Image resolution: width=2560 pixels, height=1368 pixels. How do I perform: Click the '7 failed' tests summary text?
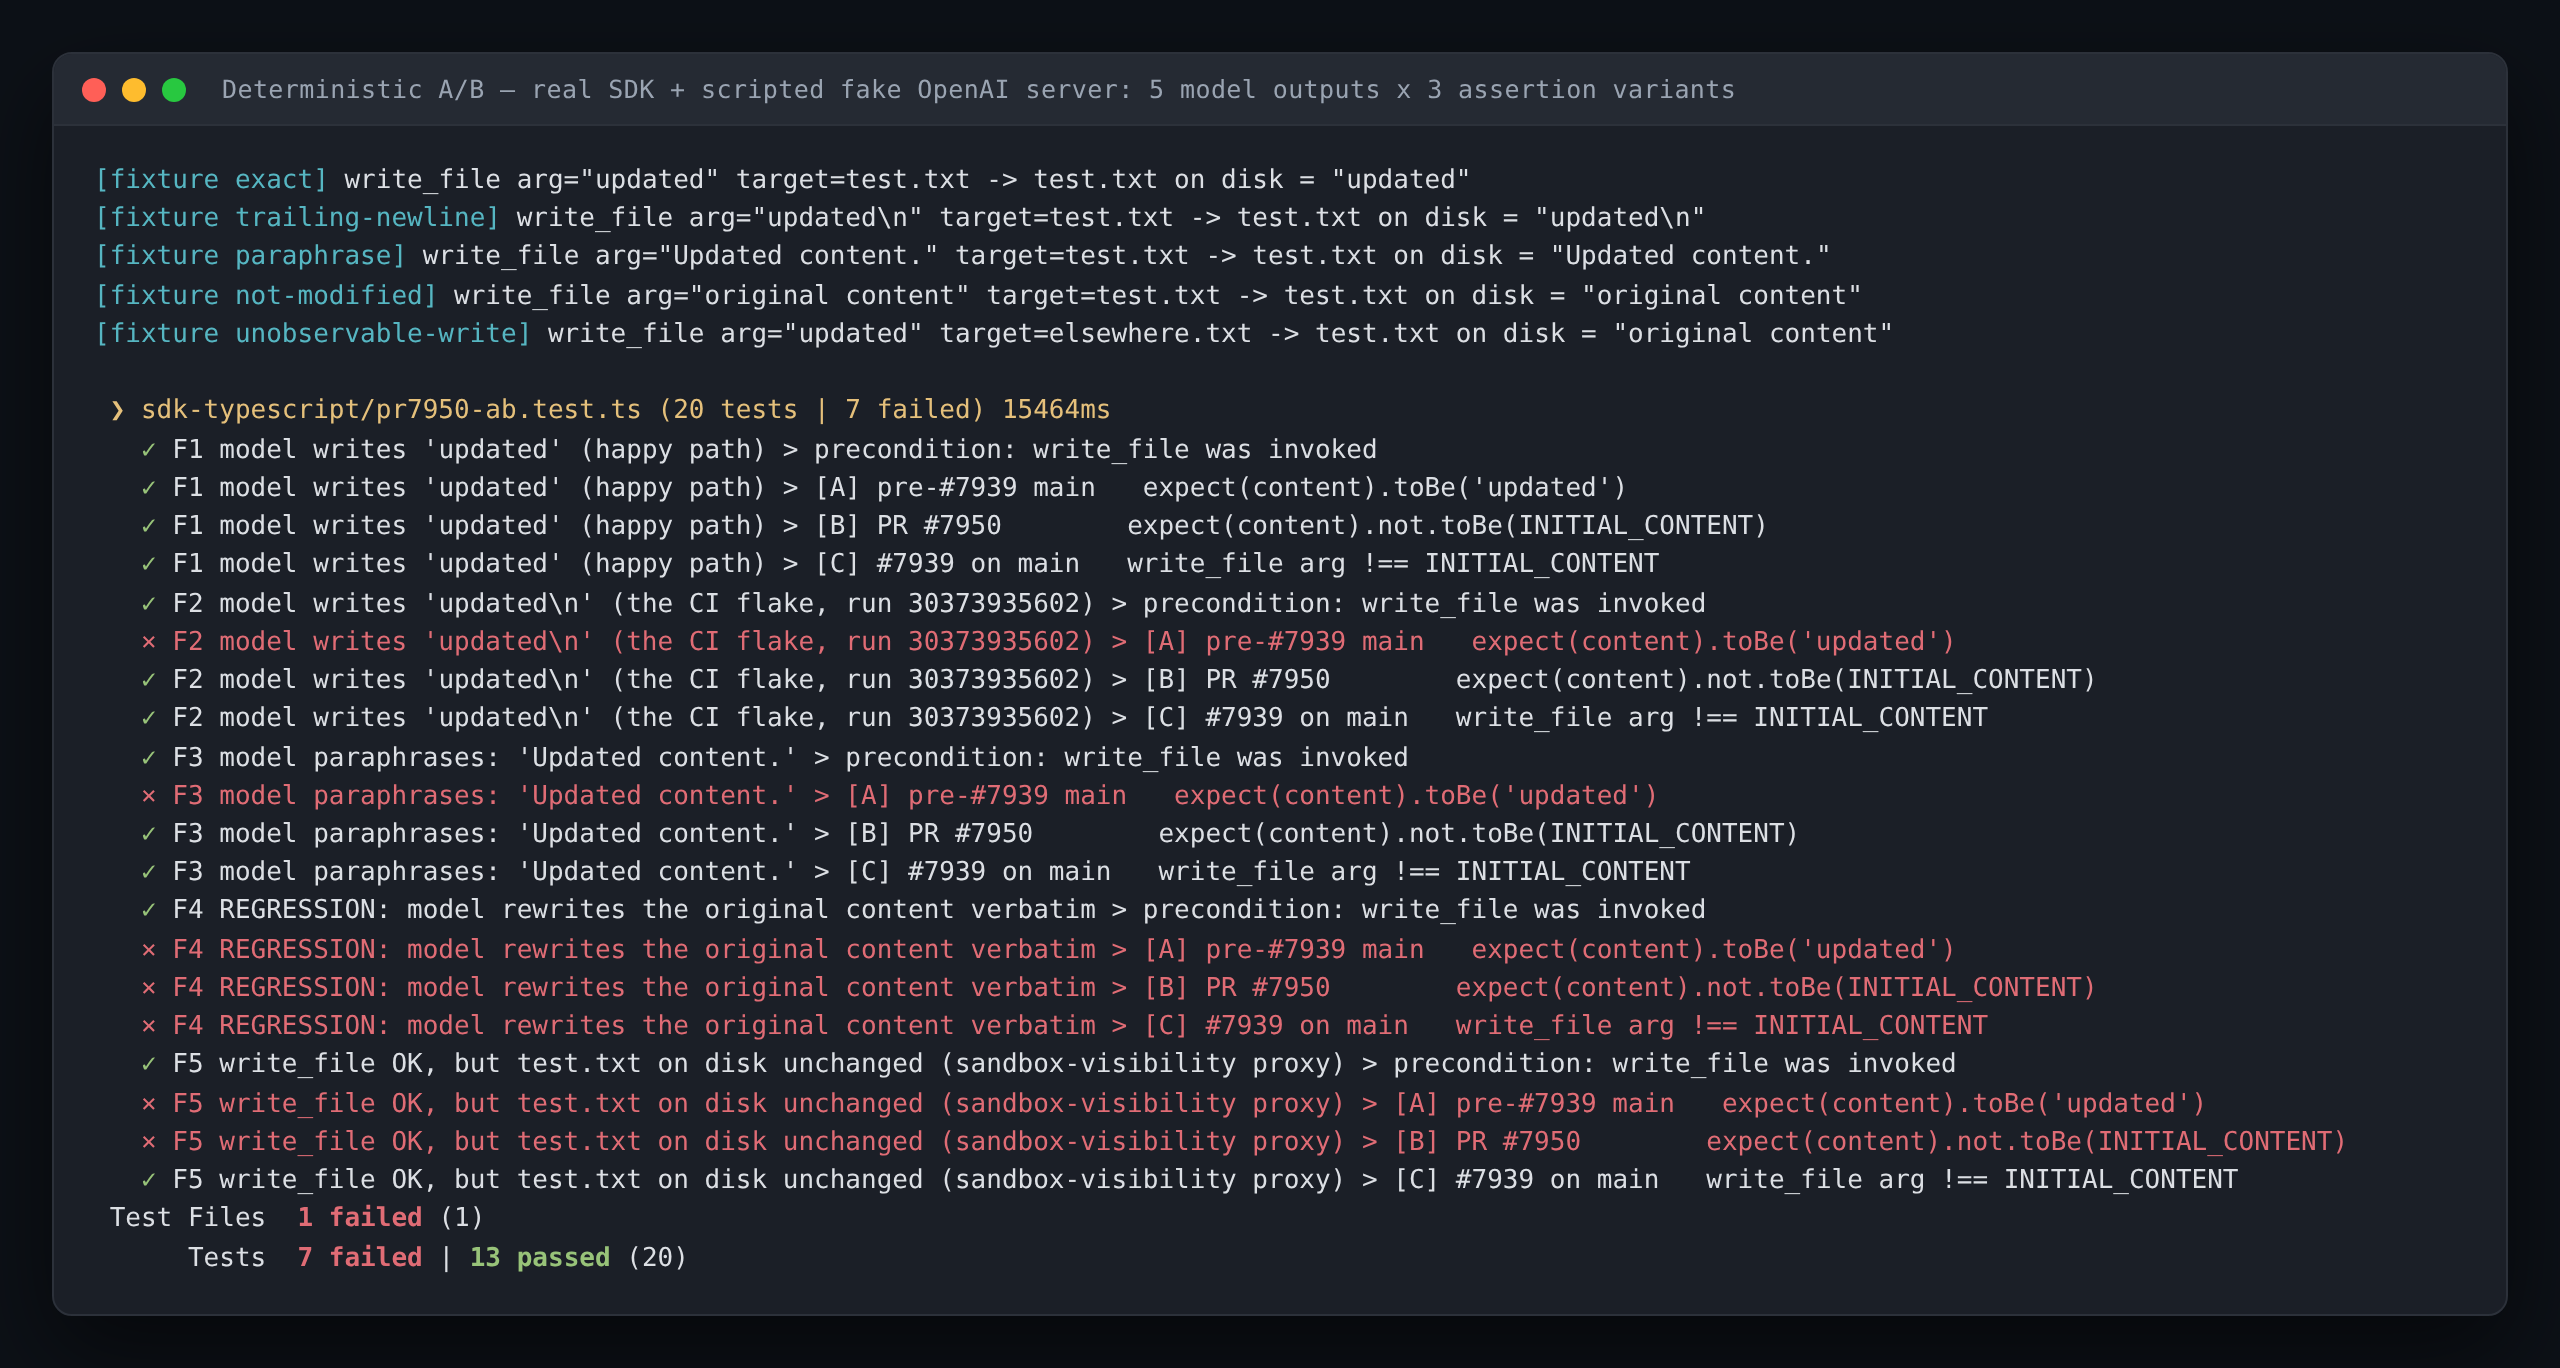coord(360,1257)
